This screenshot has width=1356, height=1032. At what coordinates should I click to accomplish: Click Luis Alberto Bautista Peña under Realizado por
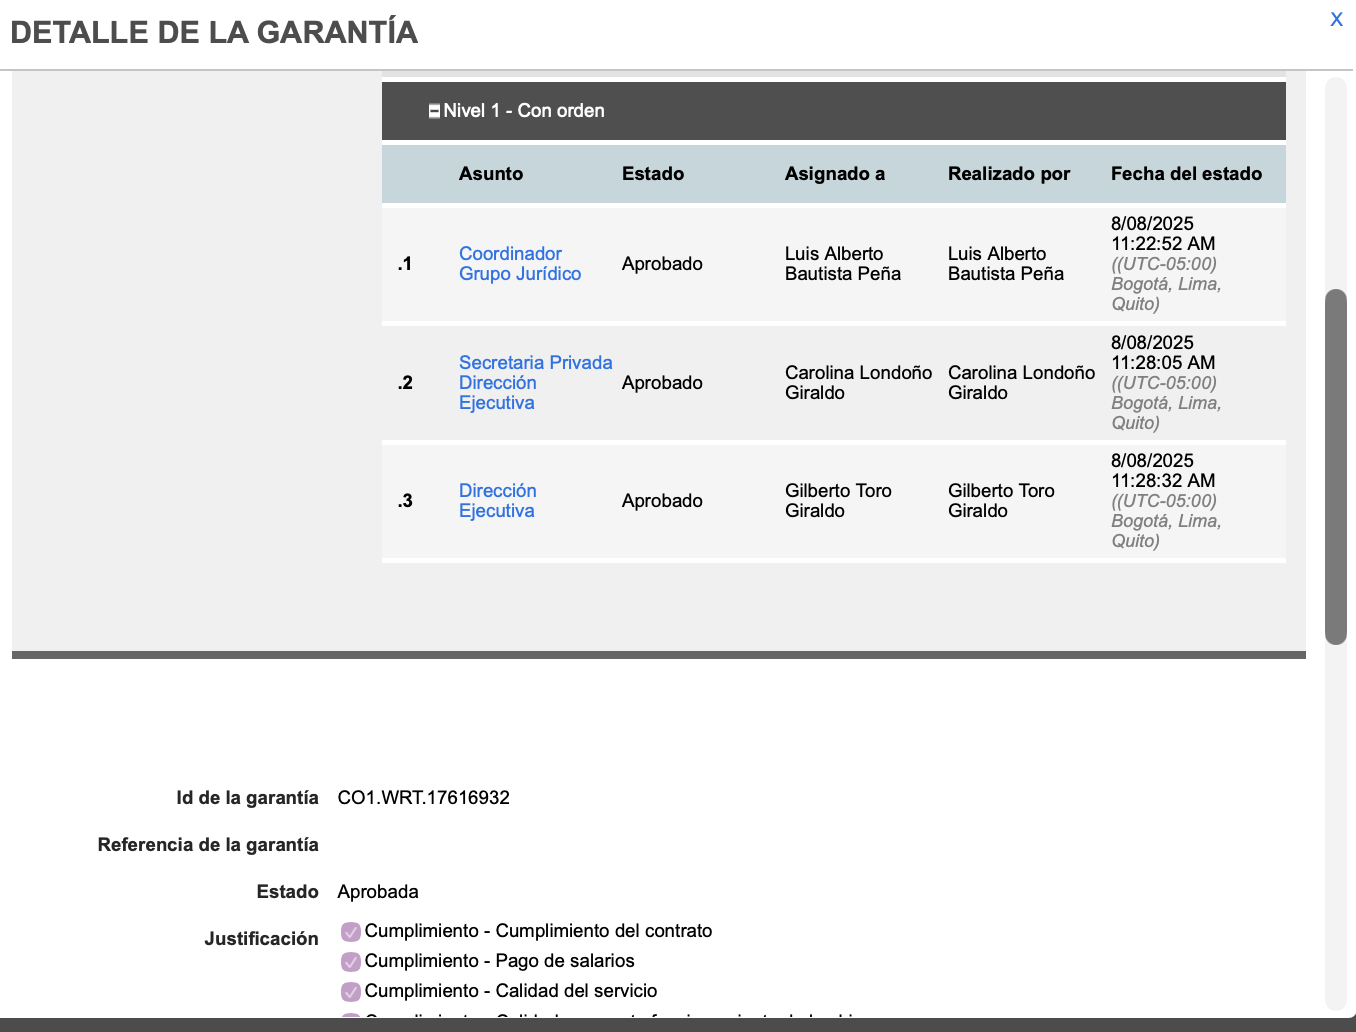[x=1006, y=264]
